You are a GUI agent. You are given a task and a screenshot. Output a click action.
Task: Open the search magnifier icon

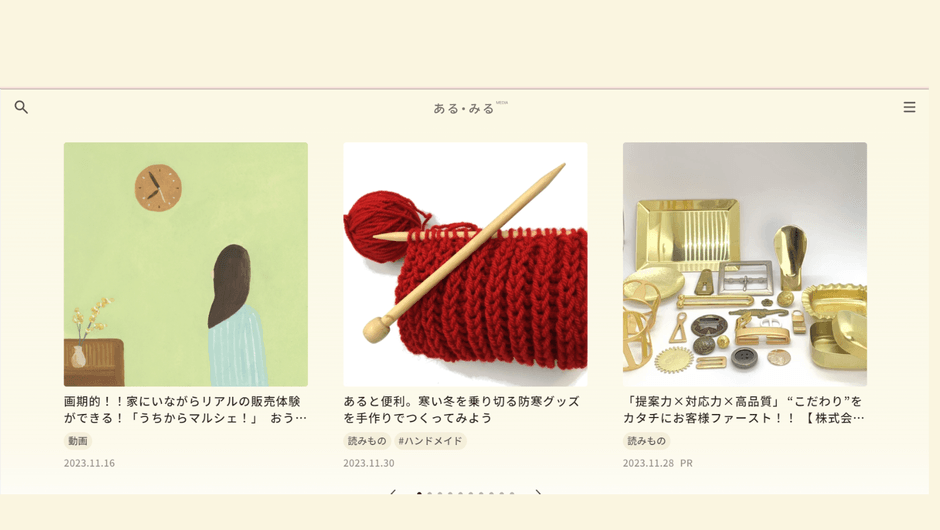[x=21, y=107]
